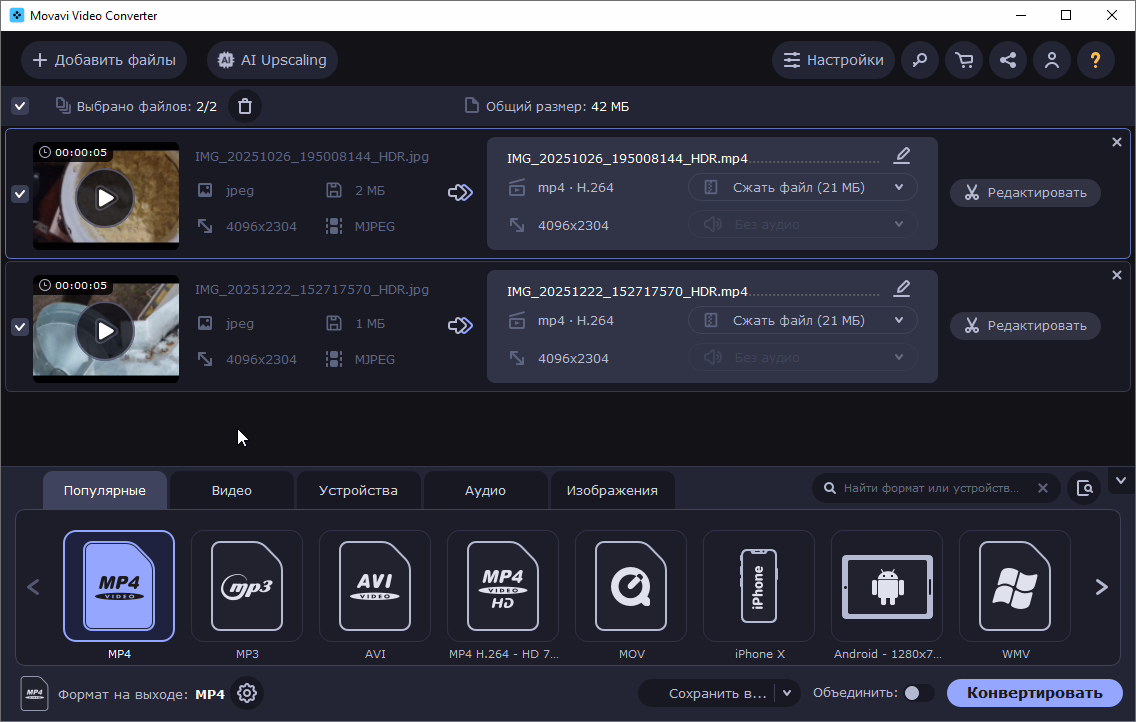Click the detect device icon beside search
This screenshot has height=722, width=1136.
tap(1085, 488)
